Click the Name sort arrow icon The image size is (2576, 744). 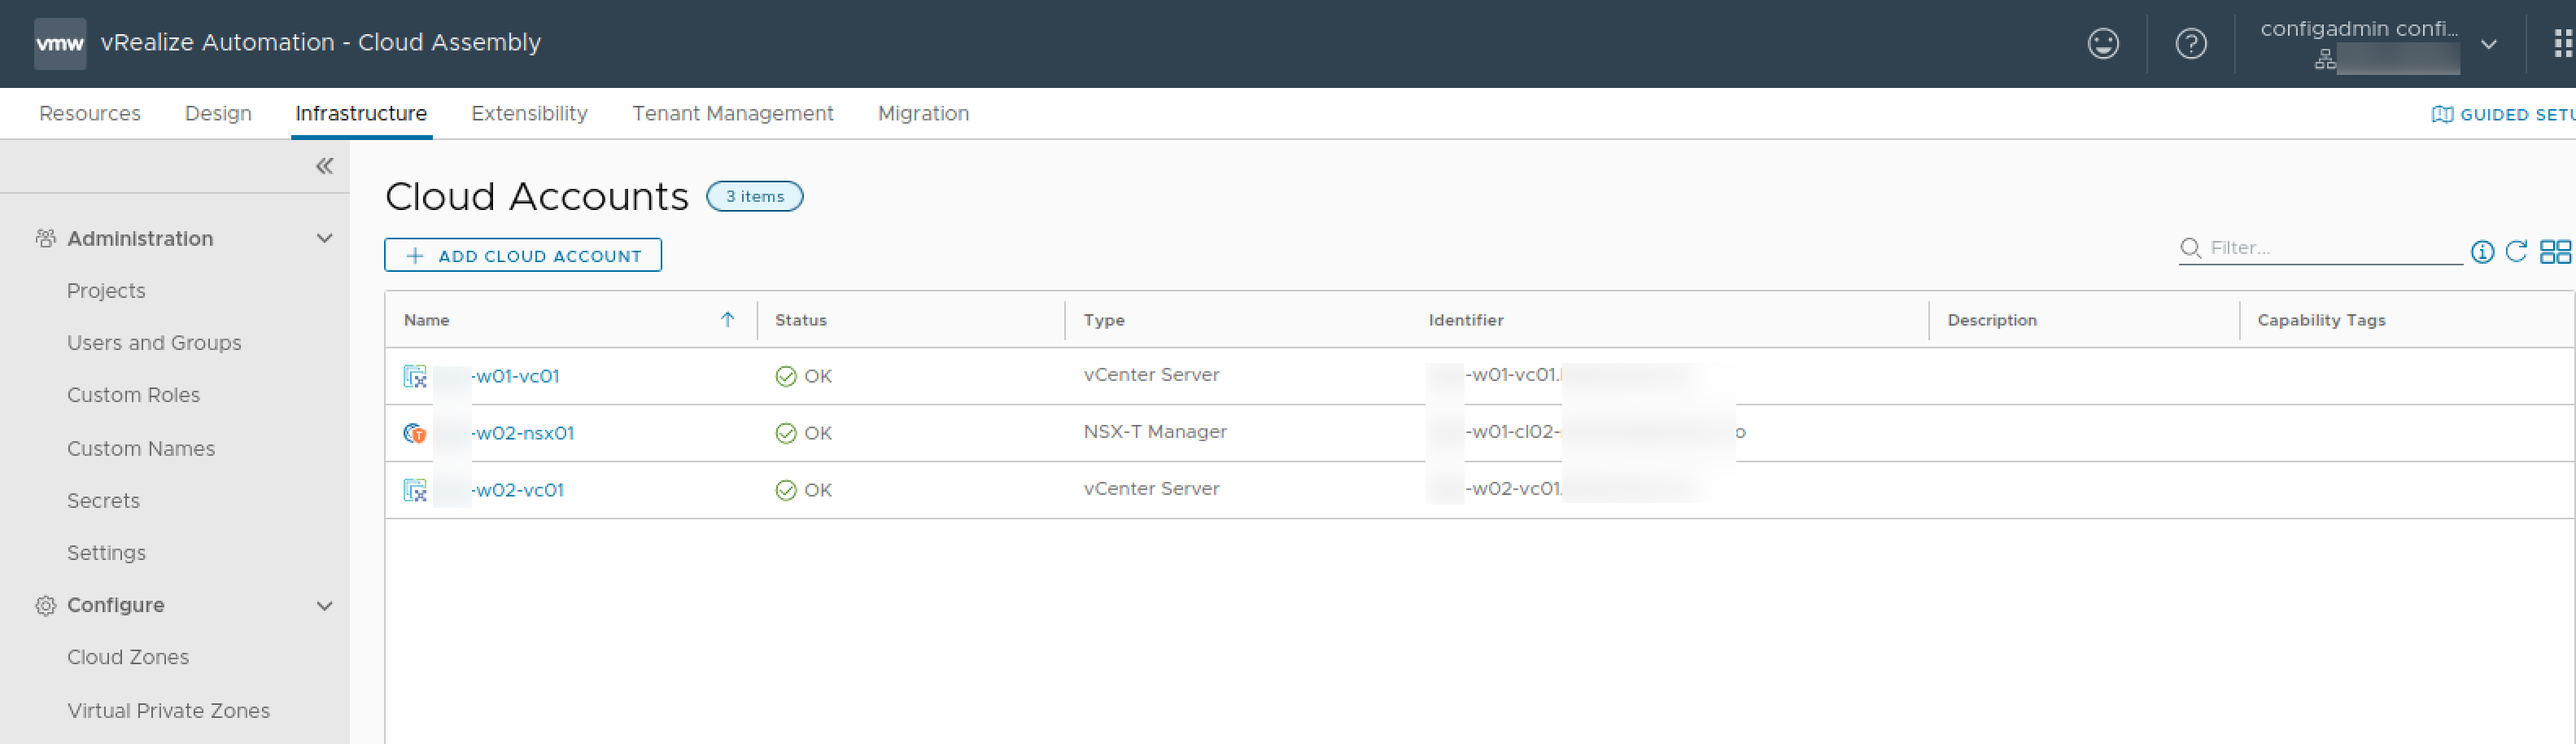[x=727, y=320]
